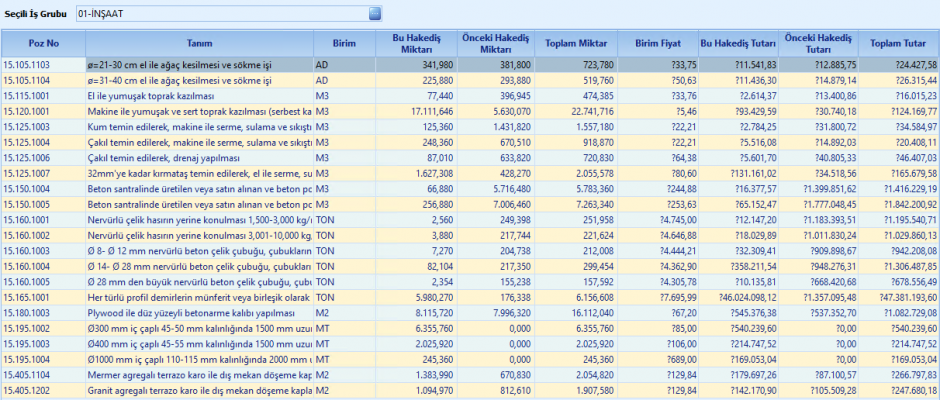Select the 'Granit agregalı terrazo karo' row
The width and height of the screenshot is (940, 400).
[x=198, y=391]
